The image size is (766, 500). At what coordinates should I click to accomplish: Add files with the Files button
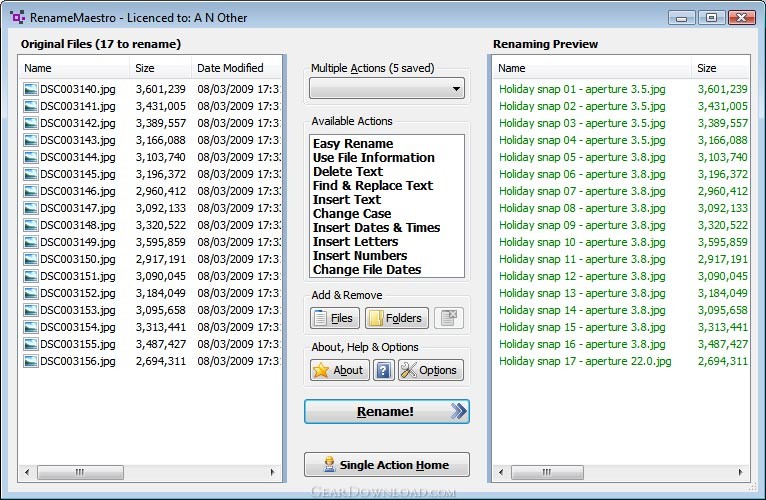pyautogui.click(x=335, y=318)
